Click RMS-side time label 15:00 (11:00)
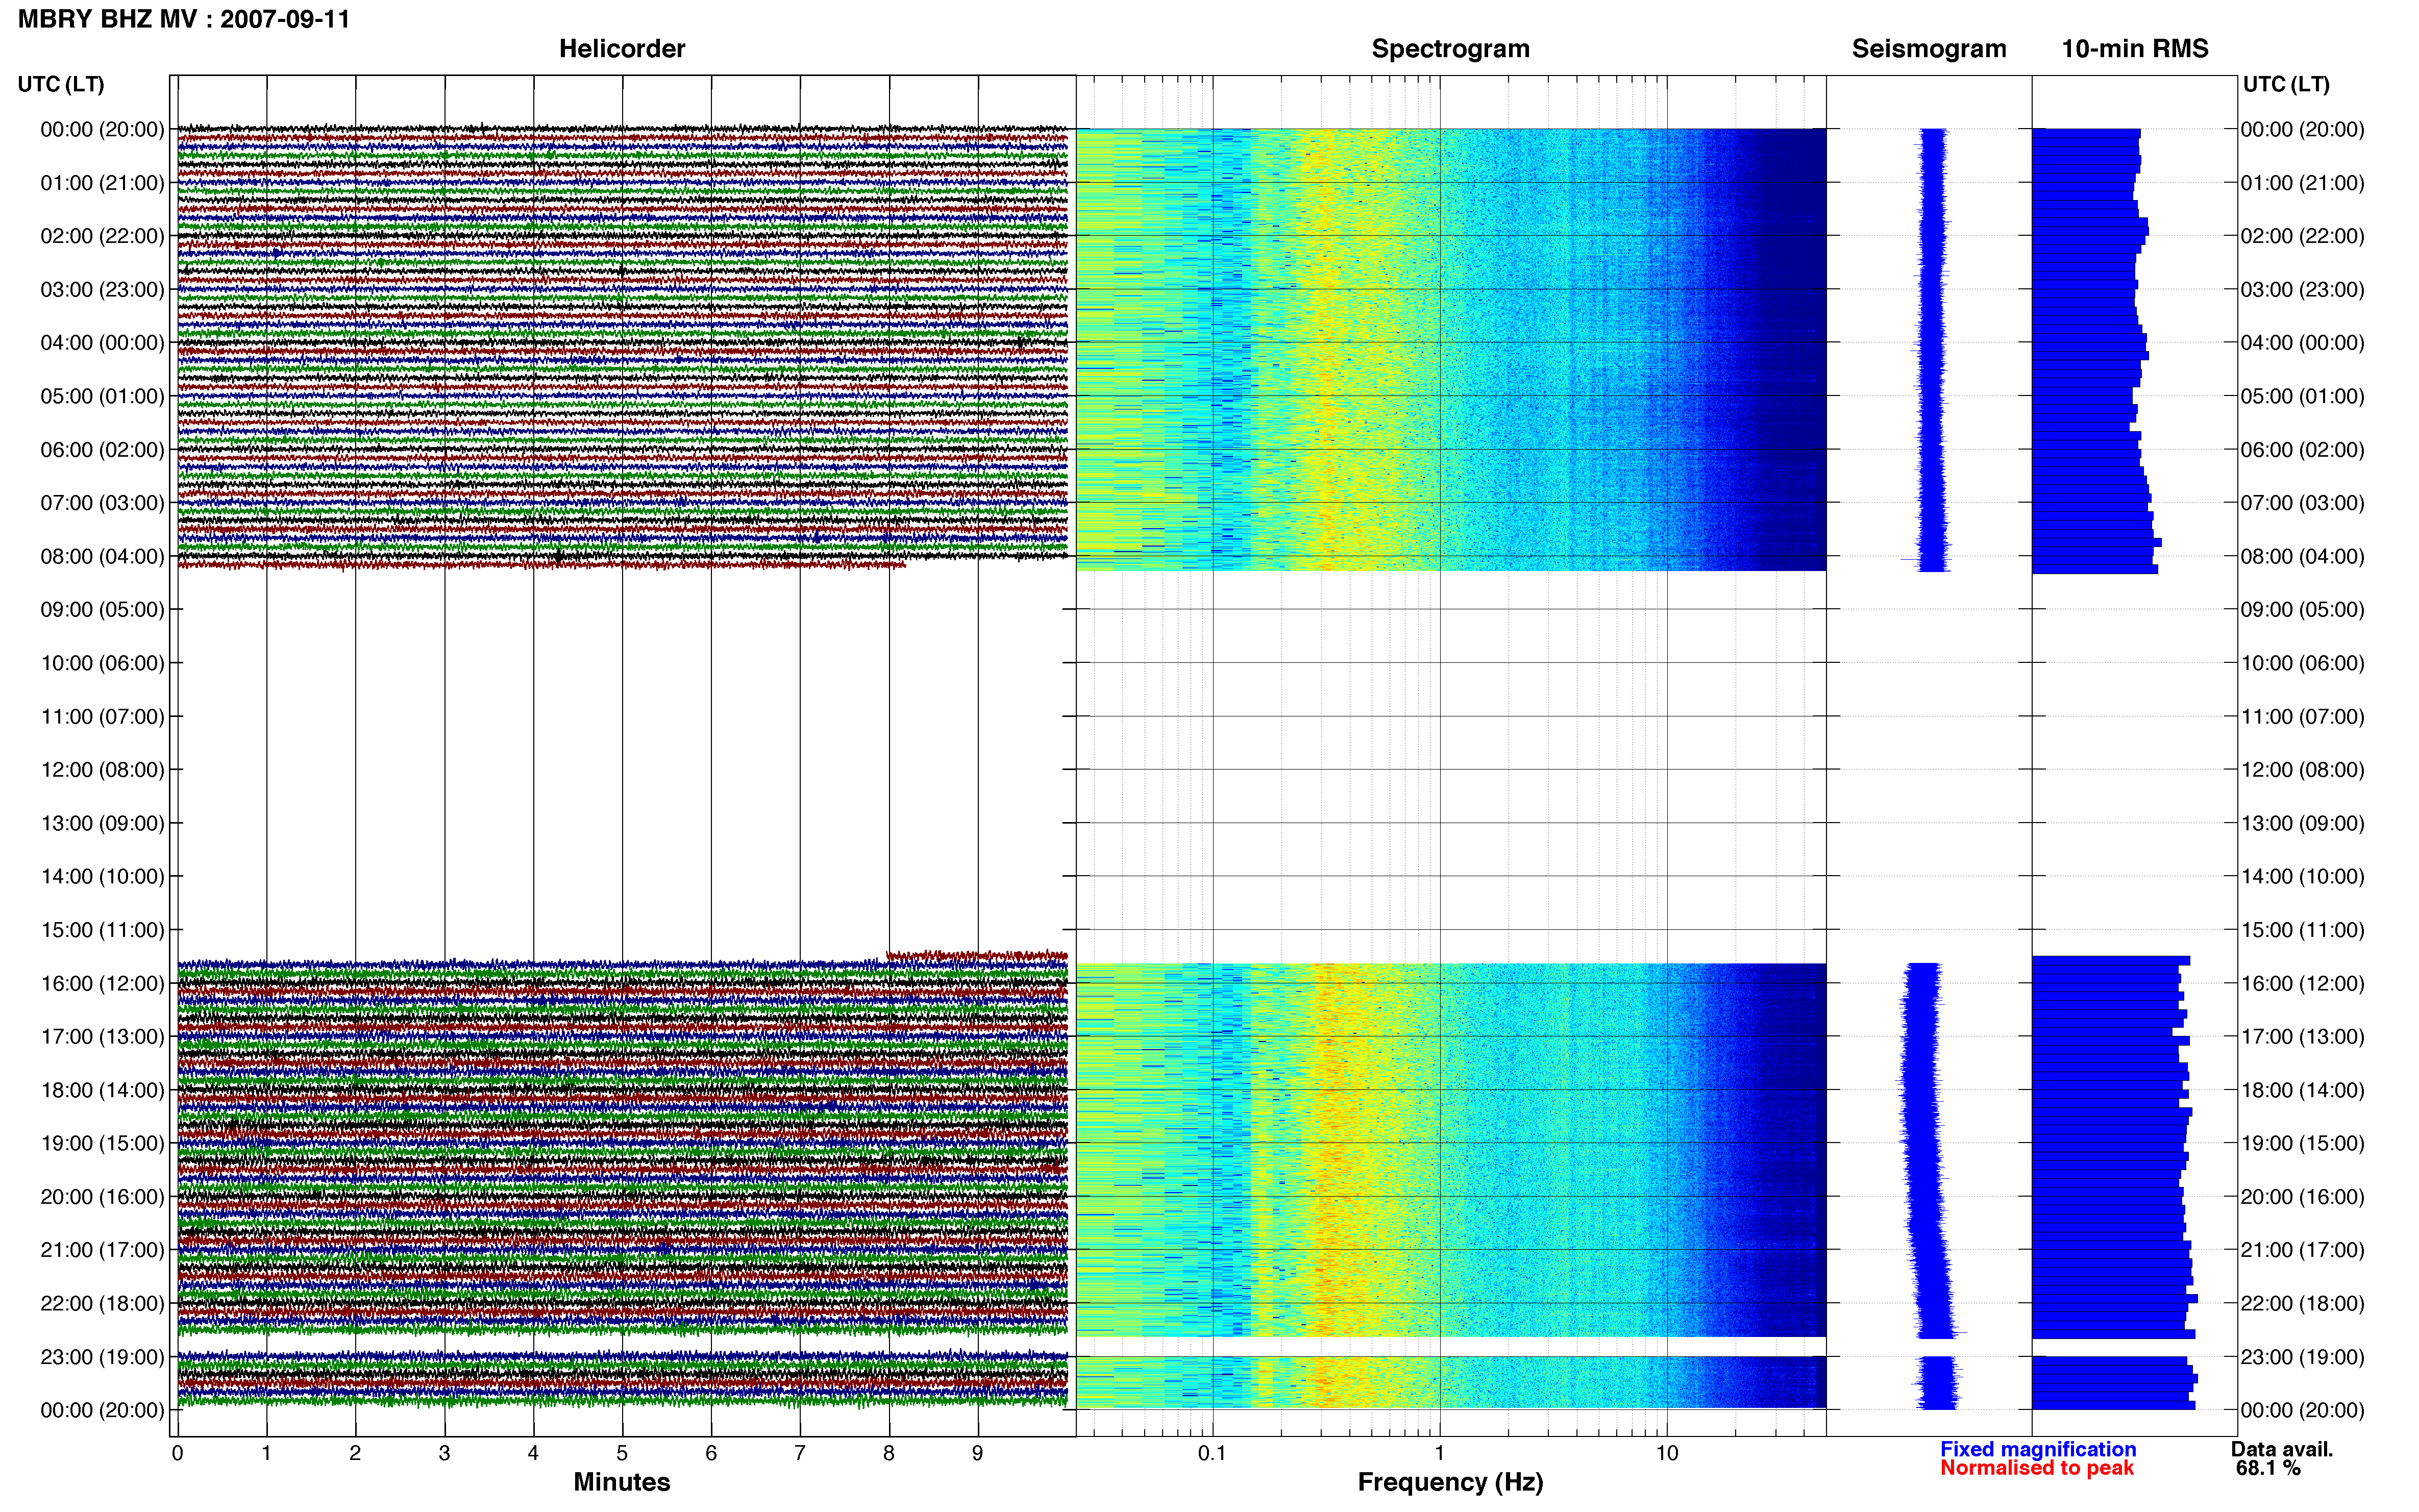 (x=2303, y=930)
